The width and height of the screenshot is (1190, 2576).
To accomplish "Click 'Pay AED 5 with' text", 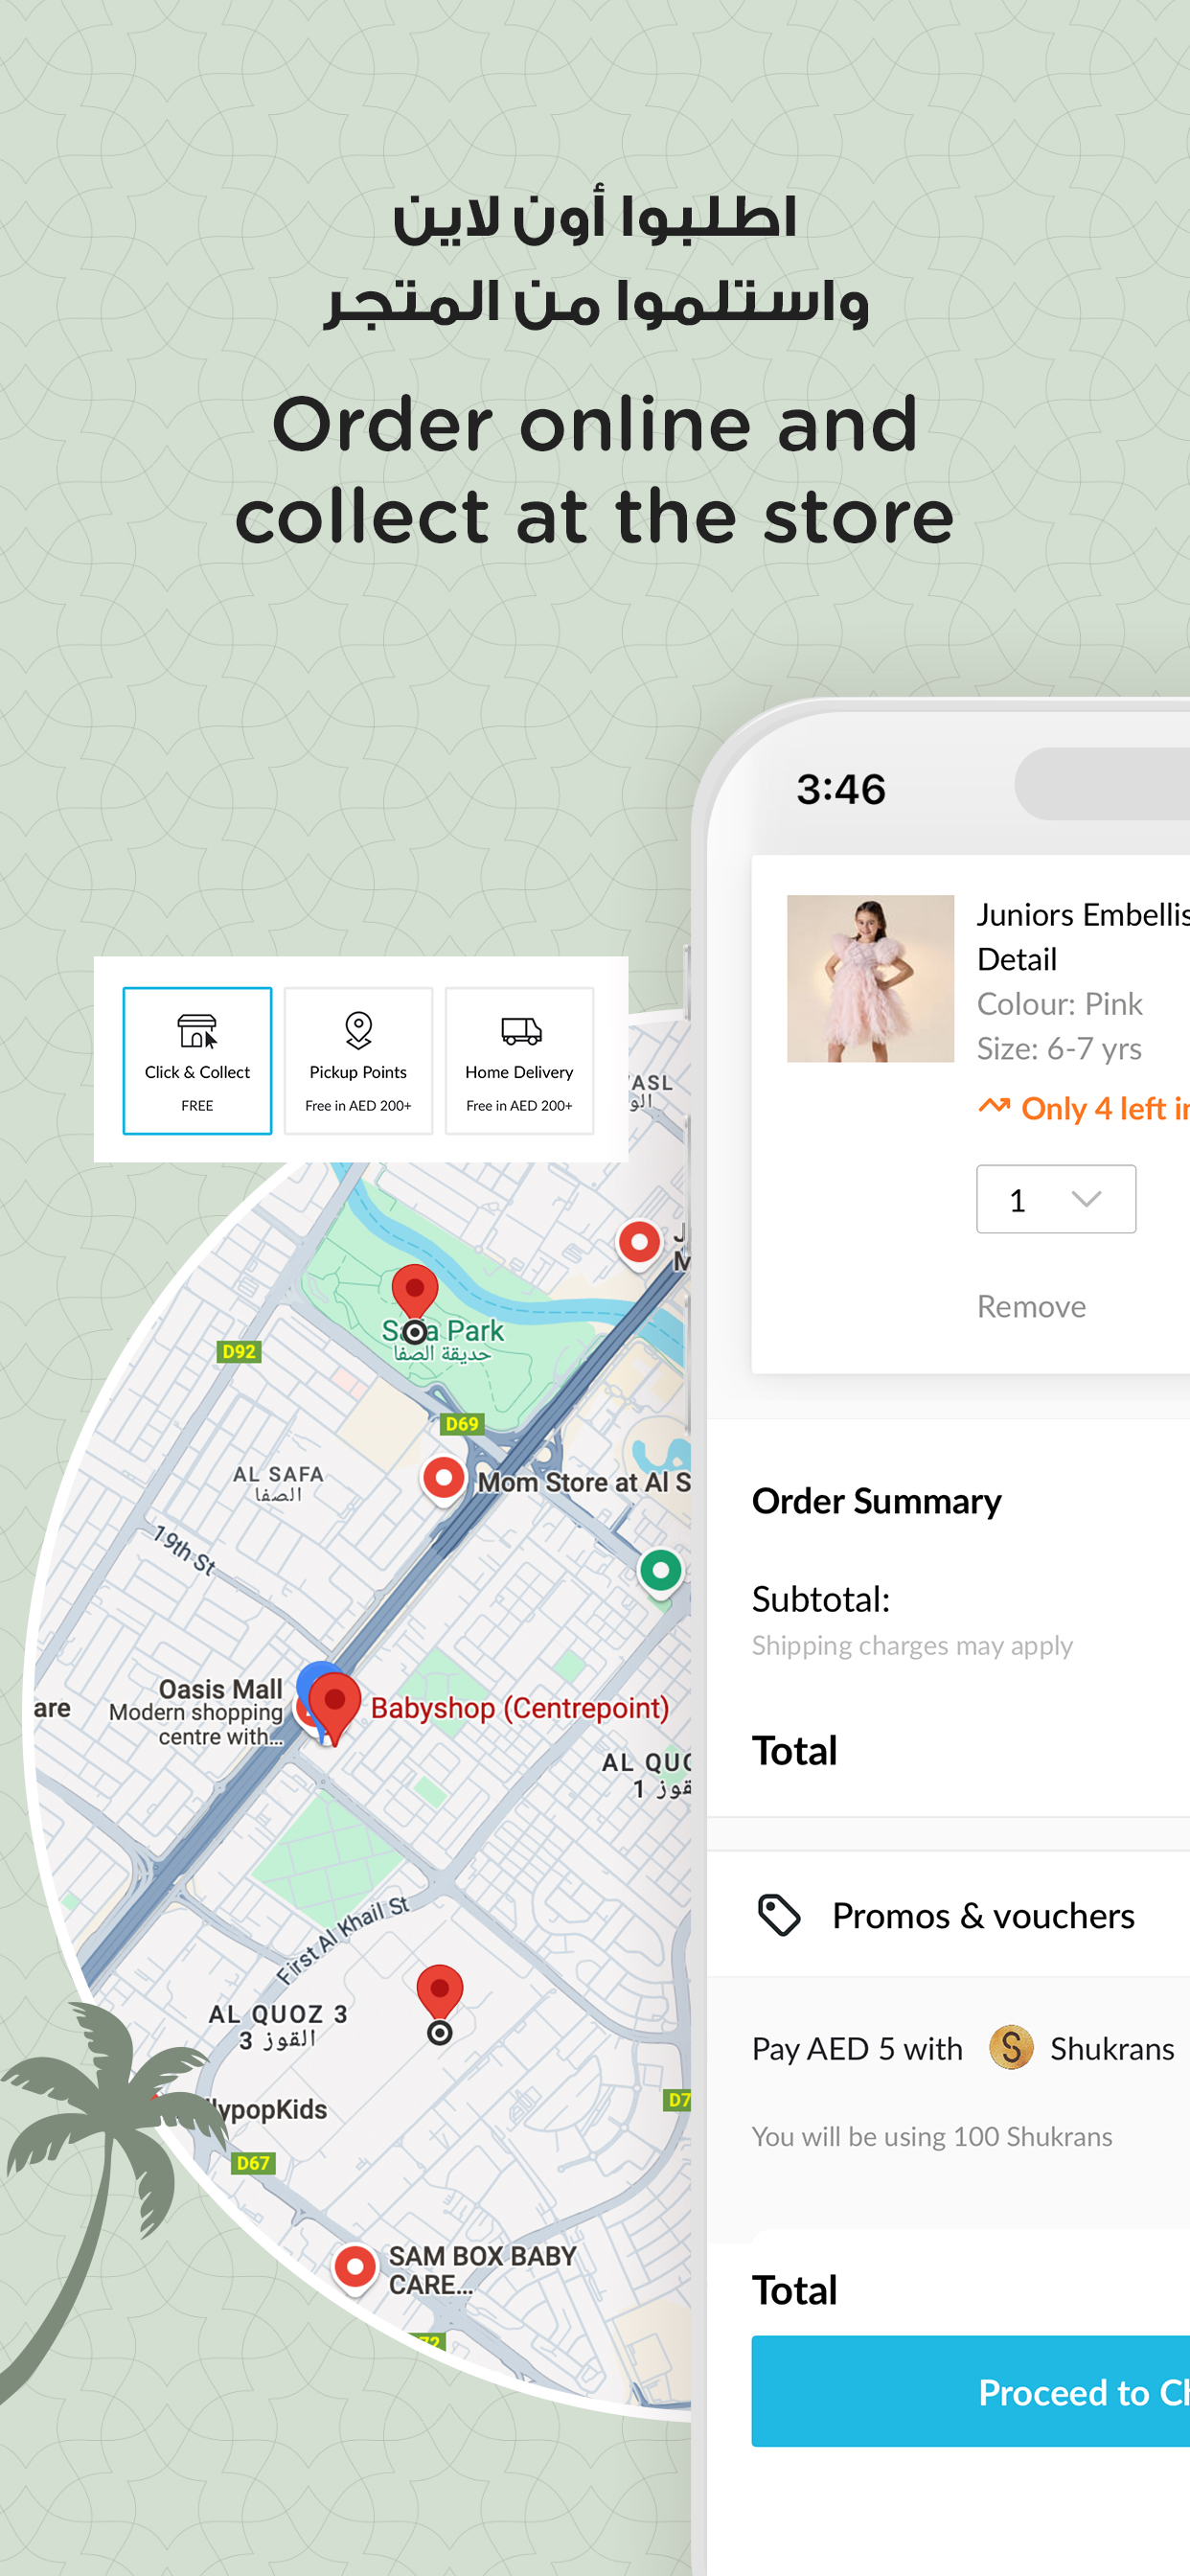I will [857, 2049].
